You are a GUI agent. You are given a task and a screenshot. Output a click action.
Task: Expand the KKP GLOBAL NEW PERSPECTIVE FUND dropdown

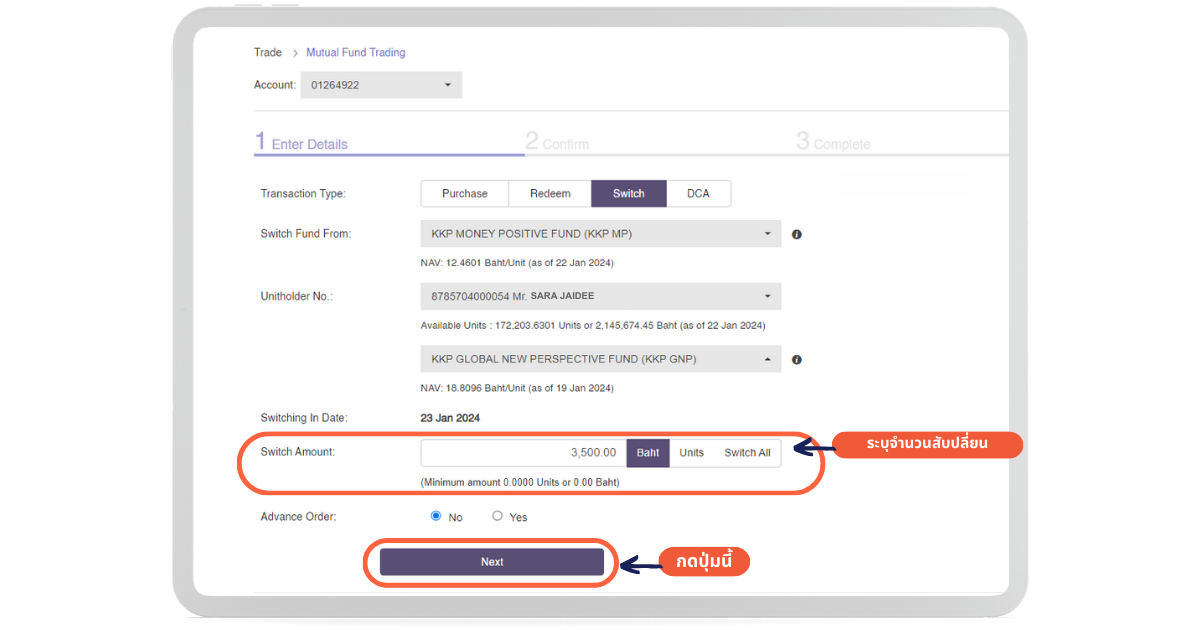[600, 359]
